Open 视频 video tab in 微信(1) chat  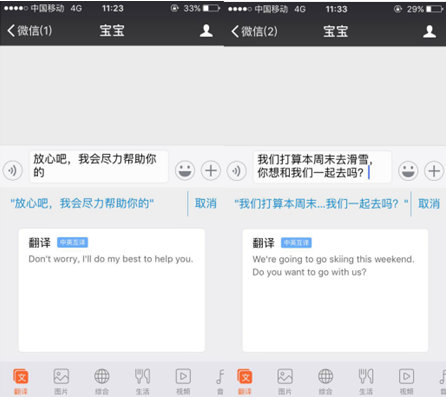[x=183, y=381]
